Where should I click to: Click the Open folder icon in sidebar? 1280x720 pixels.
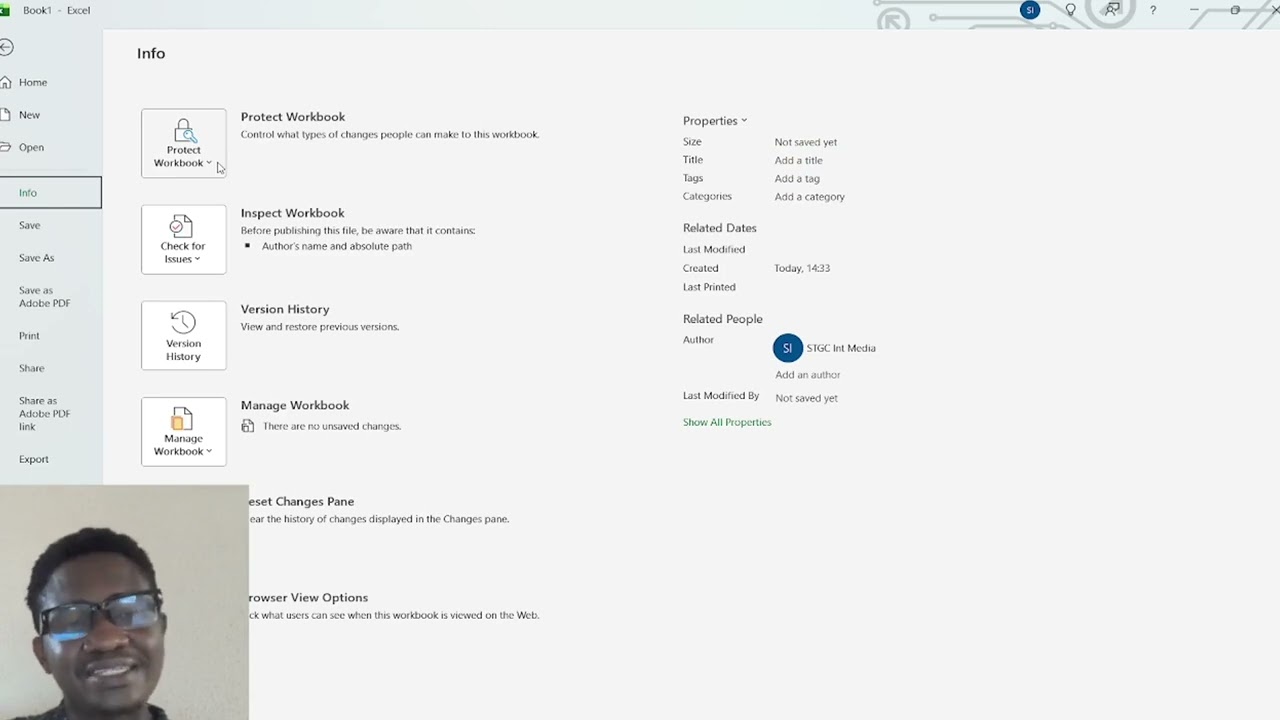[6, 147]
